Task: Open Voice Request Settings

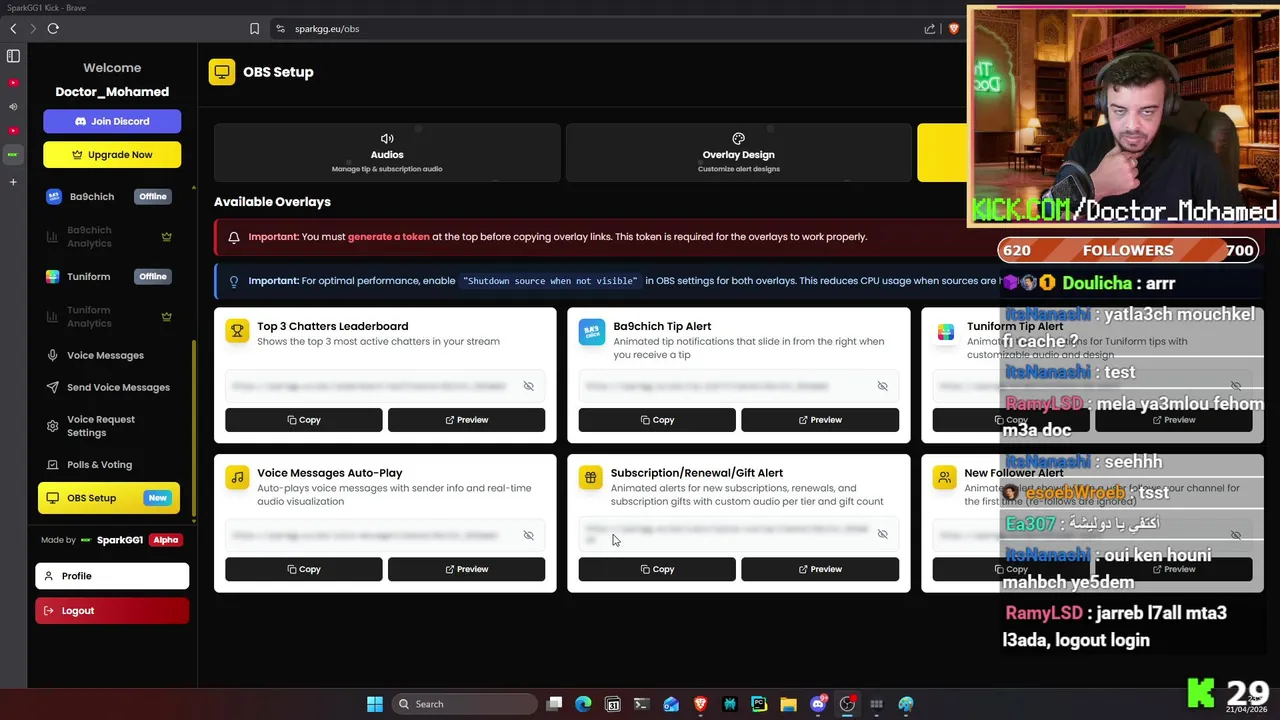Action: tap(109, 426)
